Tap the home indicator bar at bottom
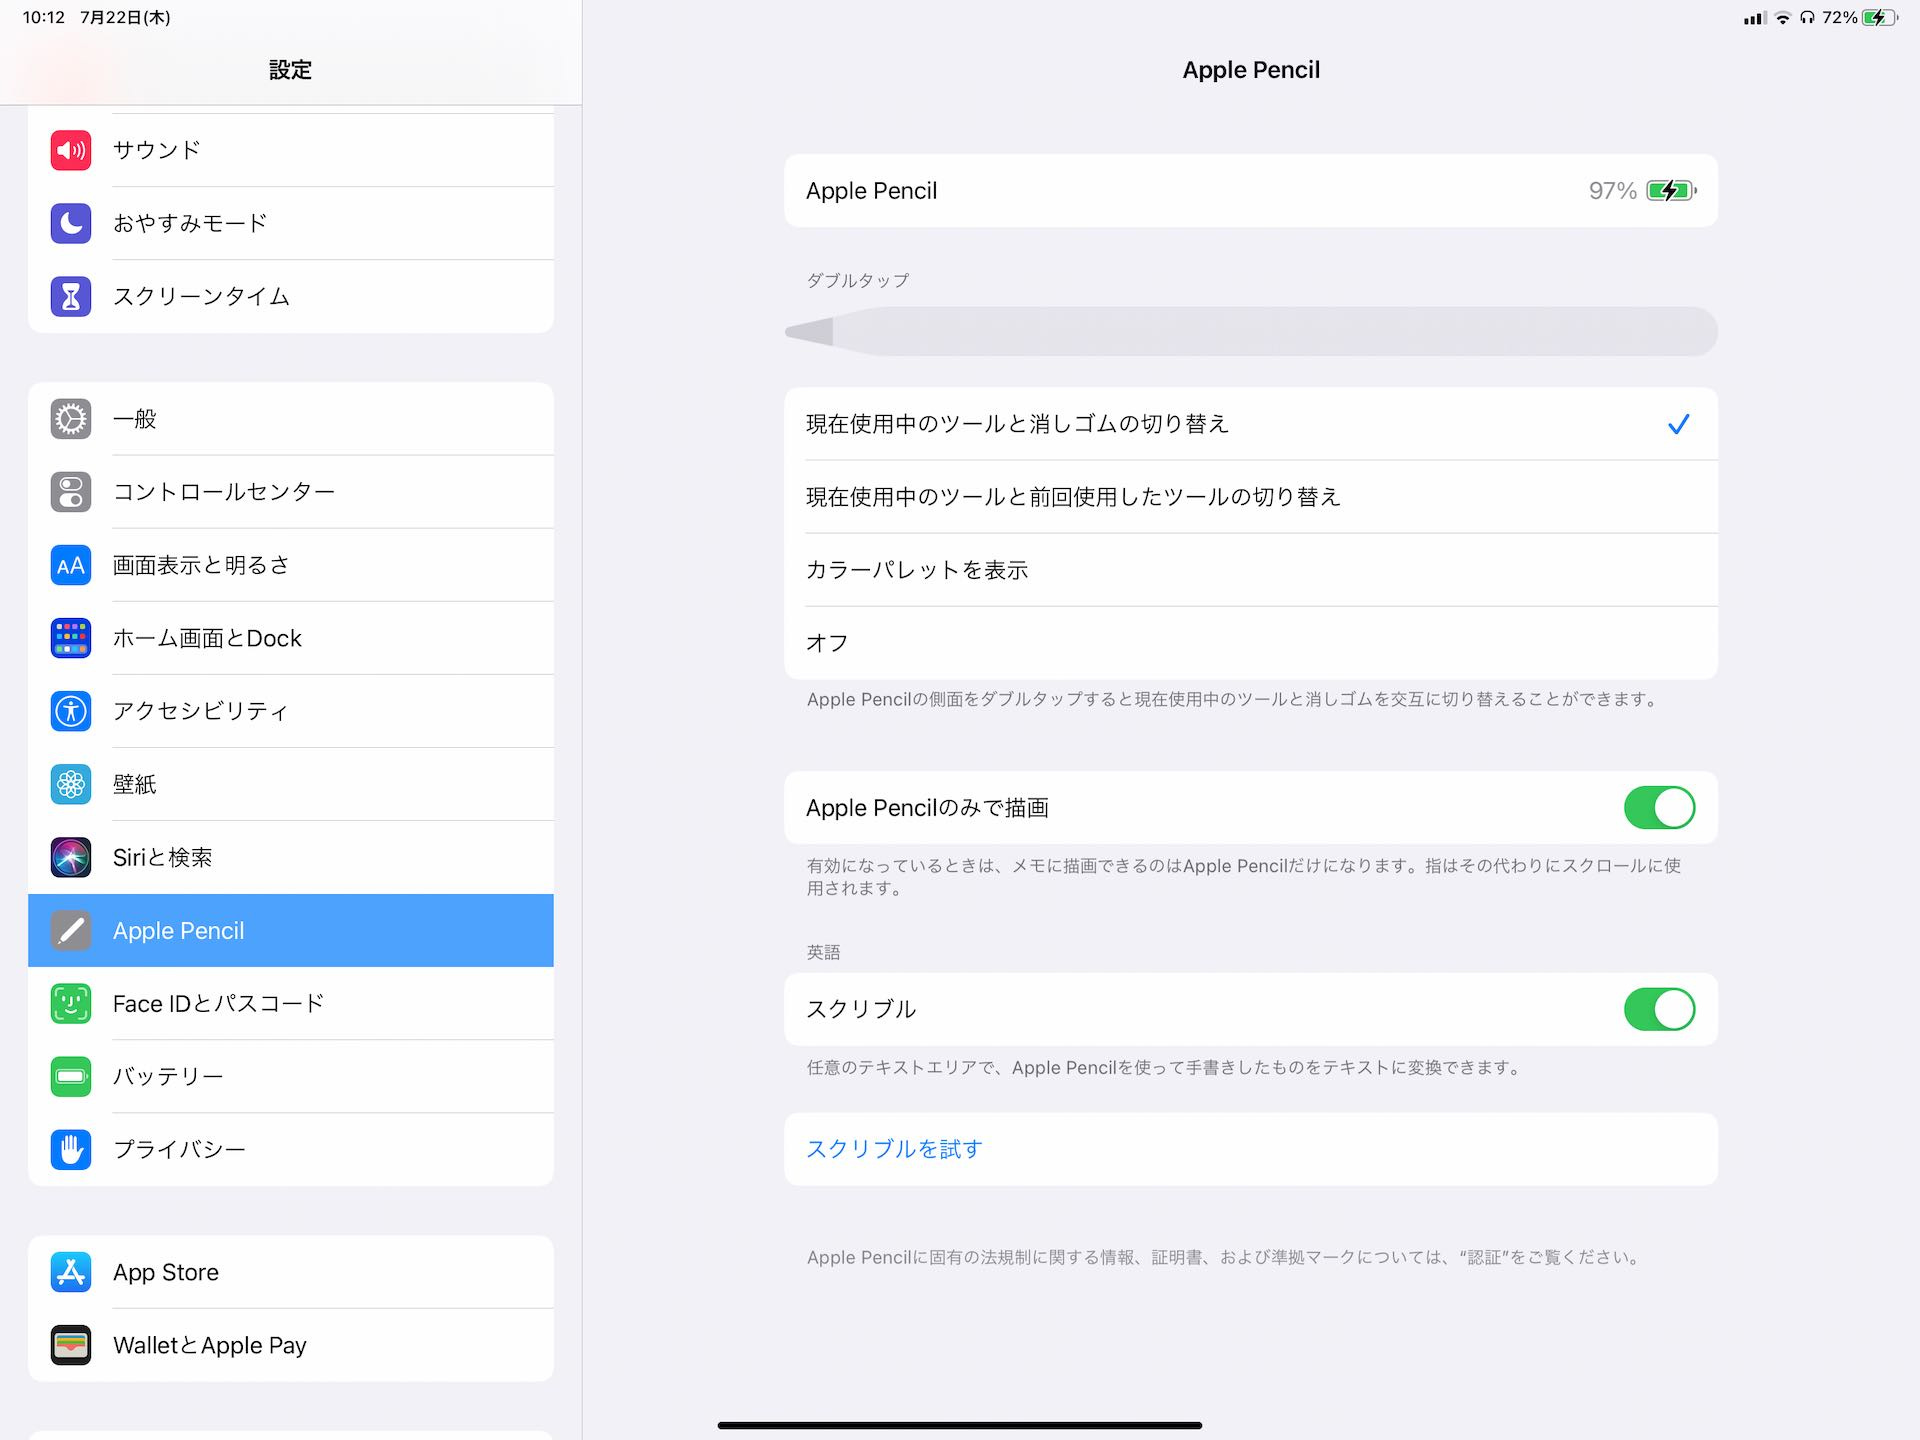1920x1440 pixels. [960, 1425]
